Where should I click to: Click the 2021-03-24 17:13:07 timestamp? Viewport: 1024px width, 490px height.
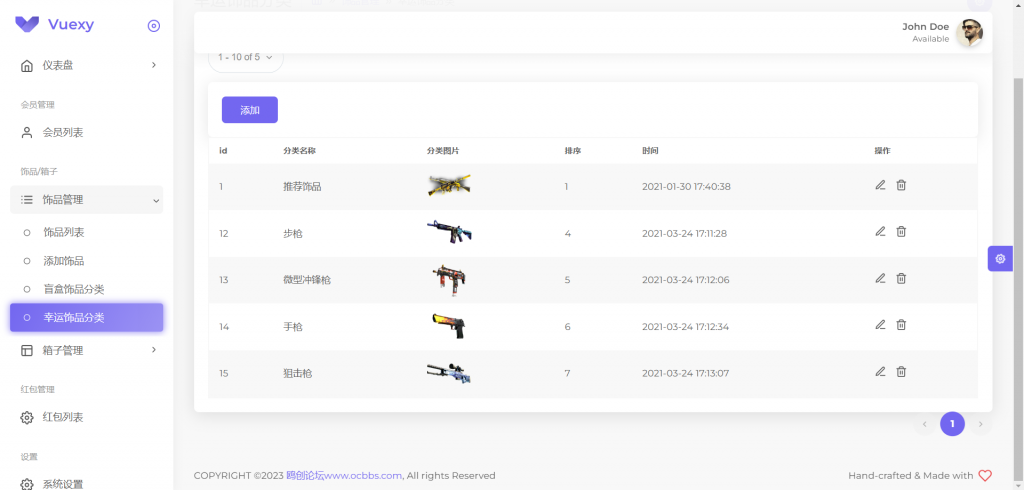click(686, 374)
